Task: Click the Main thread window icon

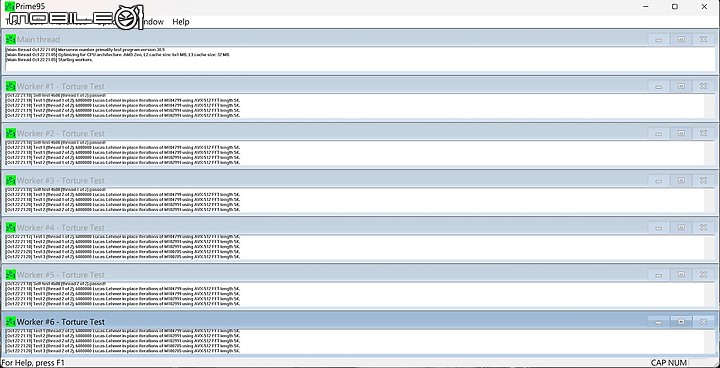Action: (x=11, y=40)
